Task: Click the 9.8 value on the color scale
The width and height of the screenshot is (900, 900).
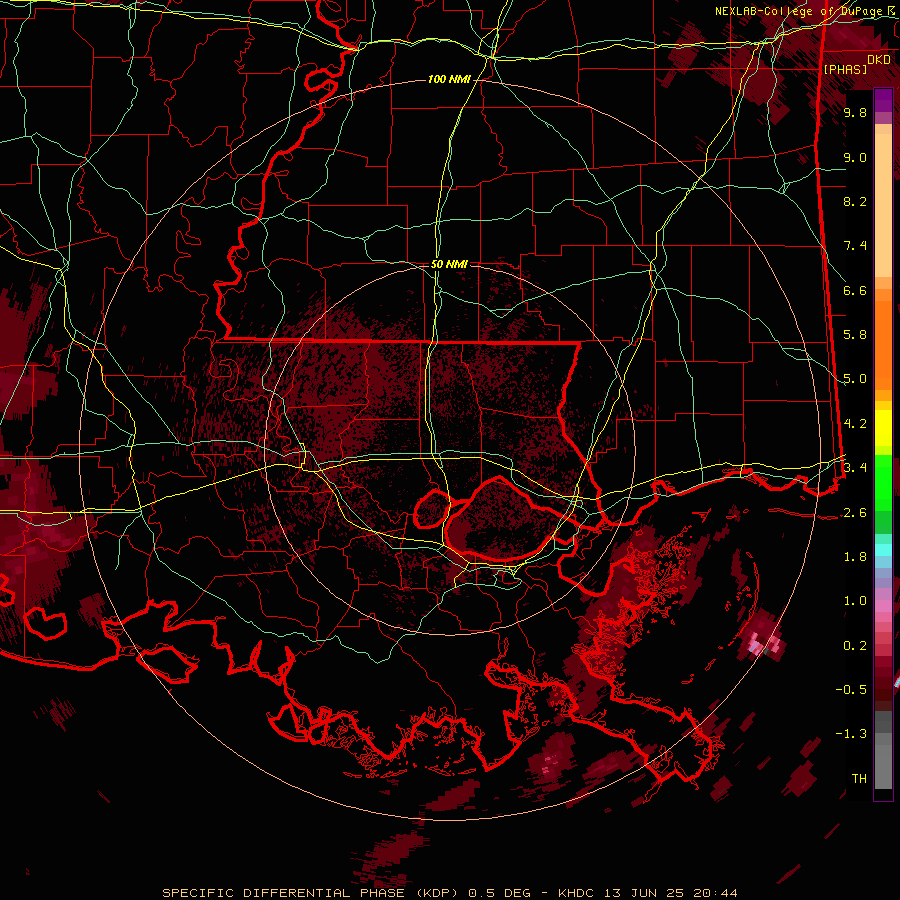Action: [855, 113]
